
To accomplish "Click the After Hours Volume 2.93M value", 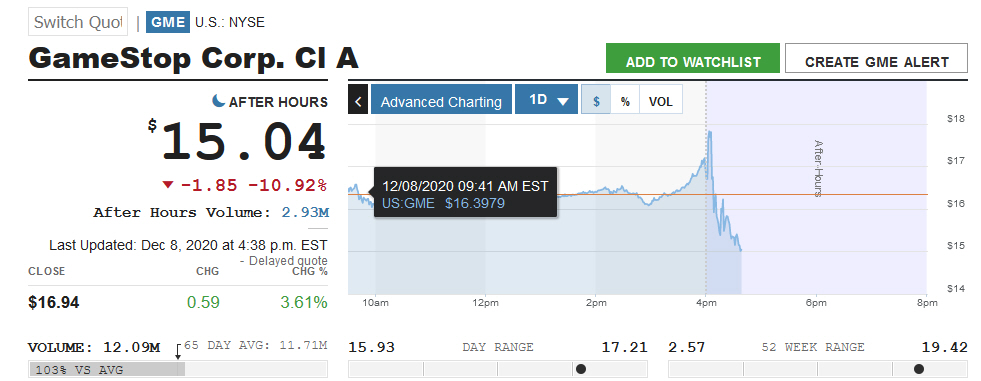I will (305, 212).
